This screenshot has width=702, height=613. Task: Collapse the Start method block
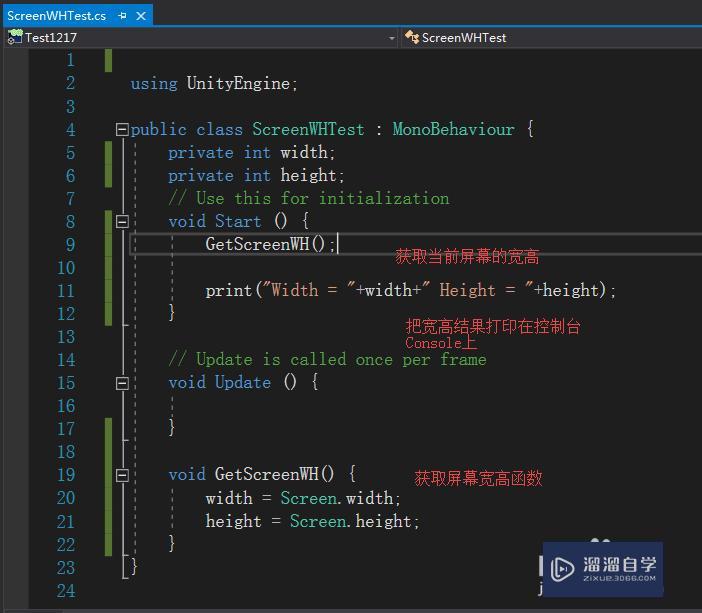coord(122,222)
